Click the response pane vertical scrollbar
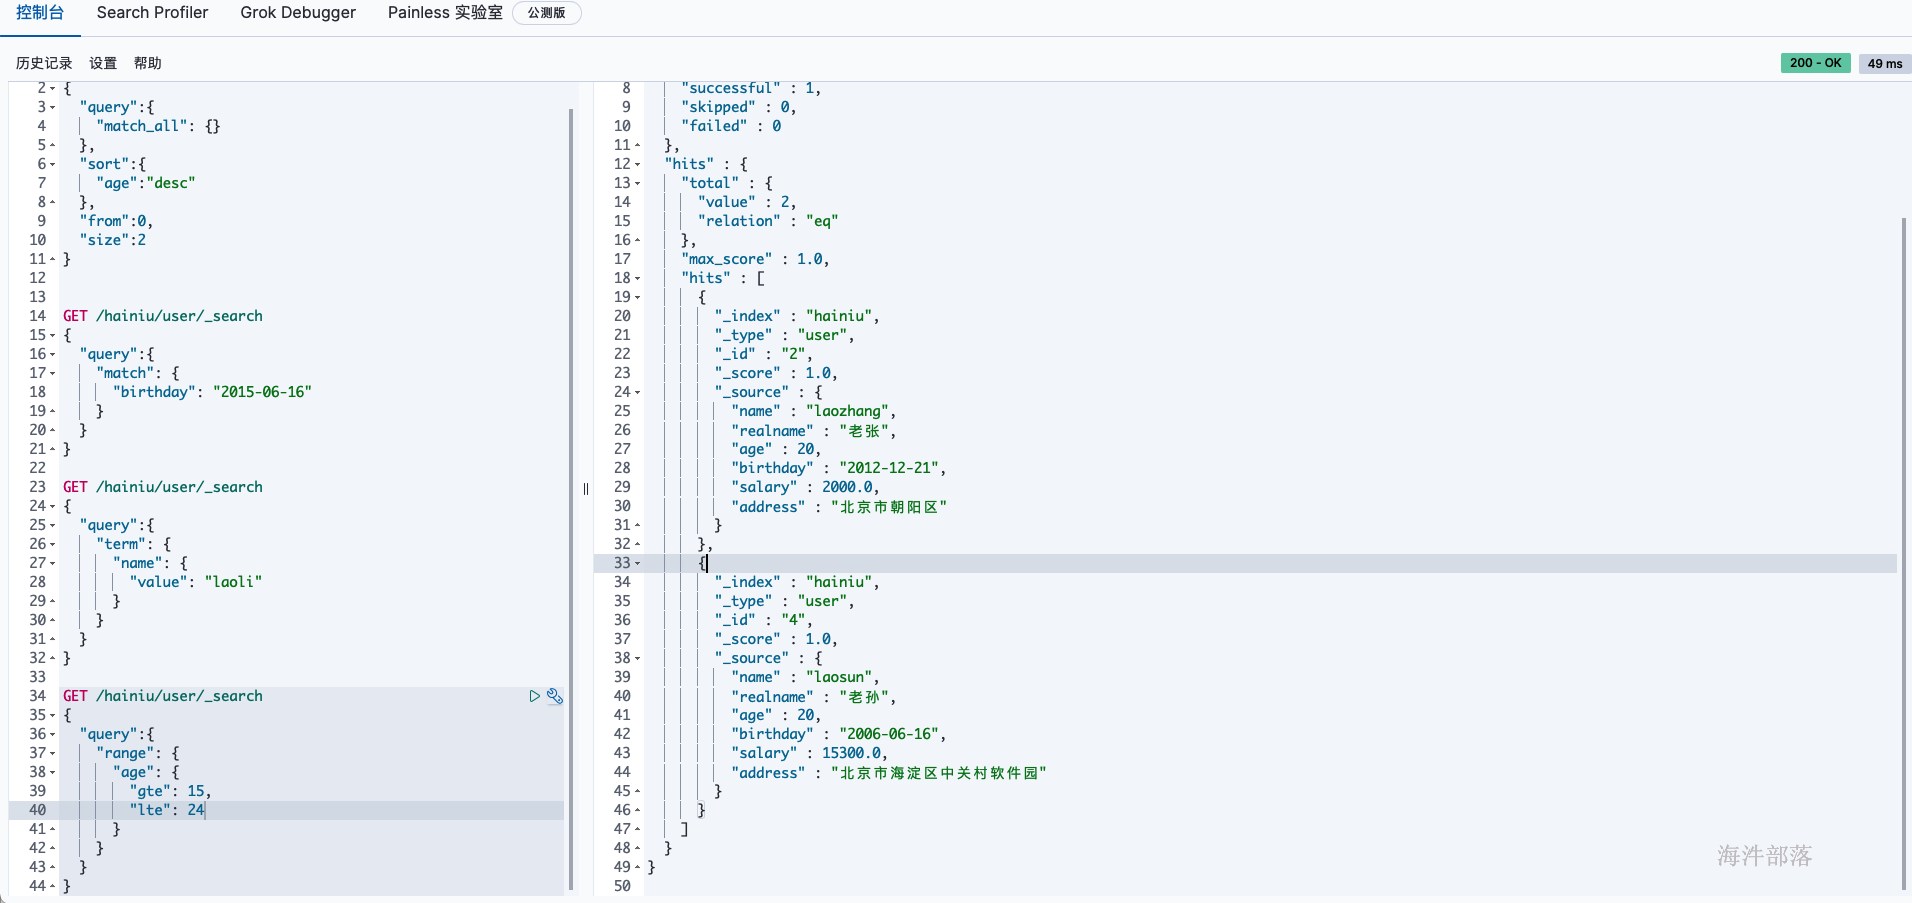1912x903 pixels. (1904, 552)
